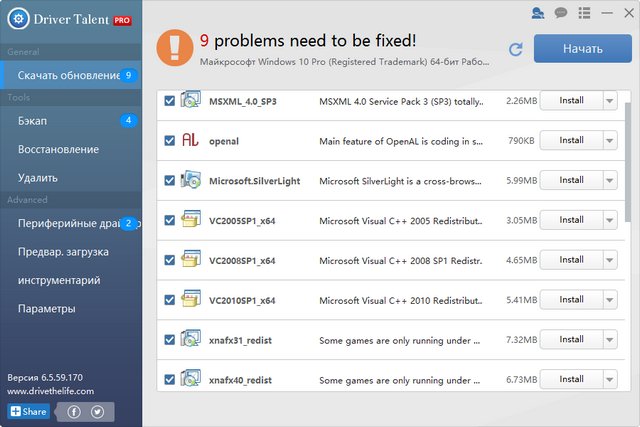640x427 pixels.
Task: Select Скачать обновление in the sidebar
Action: [x=71, y=75]
